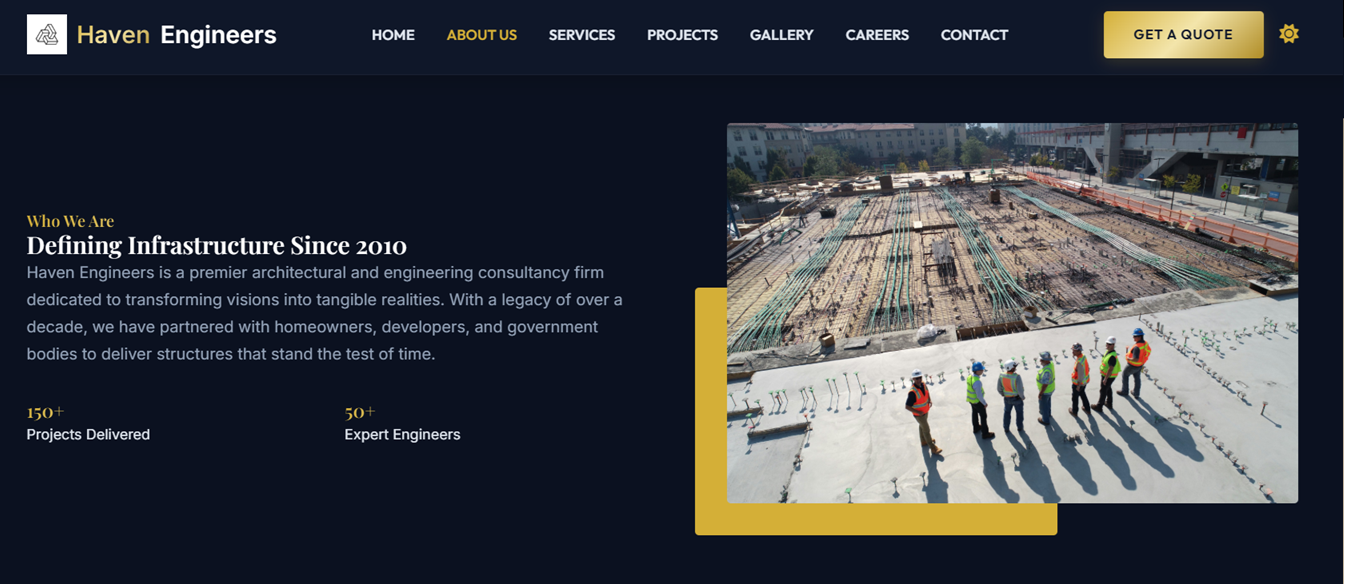1348x584 pixels.
Task: Click the 'Expert Engineers' text label
Action: tap(402, 434)
